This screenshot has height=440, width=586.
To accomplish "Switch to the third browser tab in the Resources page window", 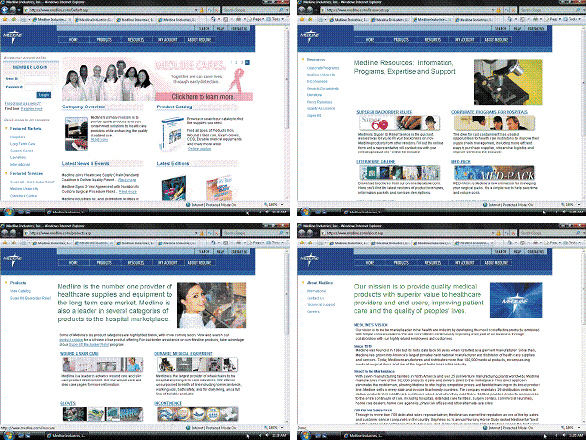I will pos(431,19).
